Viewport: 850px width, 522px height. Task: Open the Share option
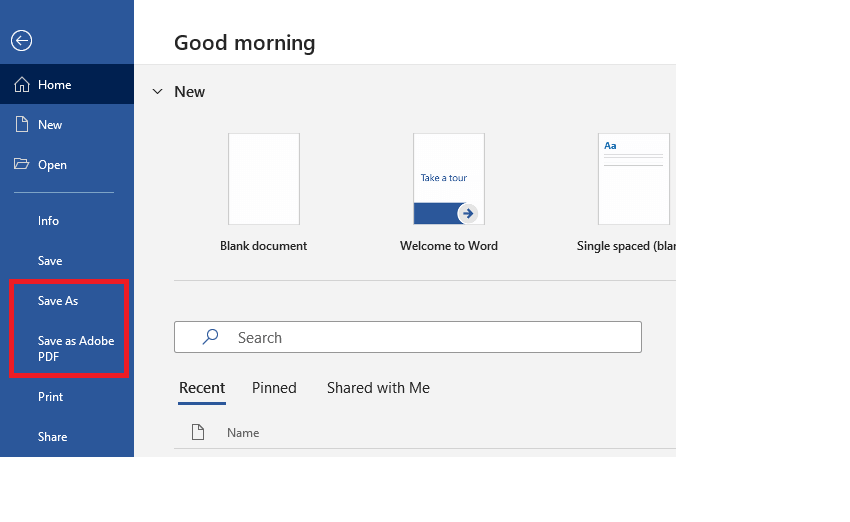coord(52,437)
